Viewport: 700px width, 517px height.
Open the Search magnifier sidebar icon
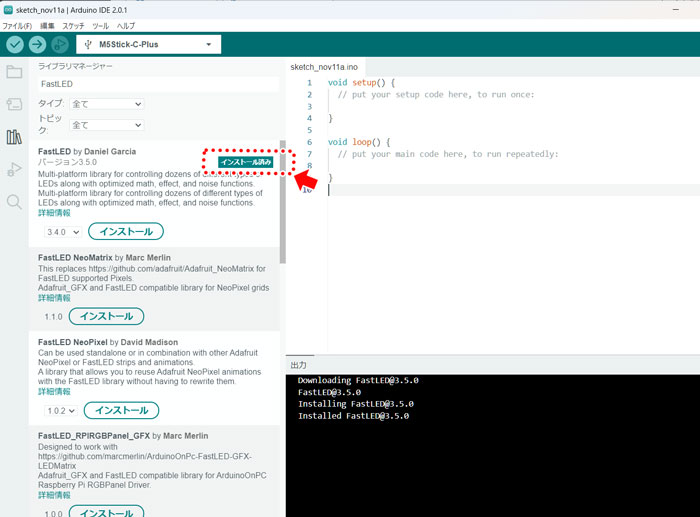(x=14, y=202)
